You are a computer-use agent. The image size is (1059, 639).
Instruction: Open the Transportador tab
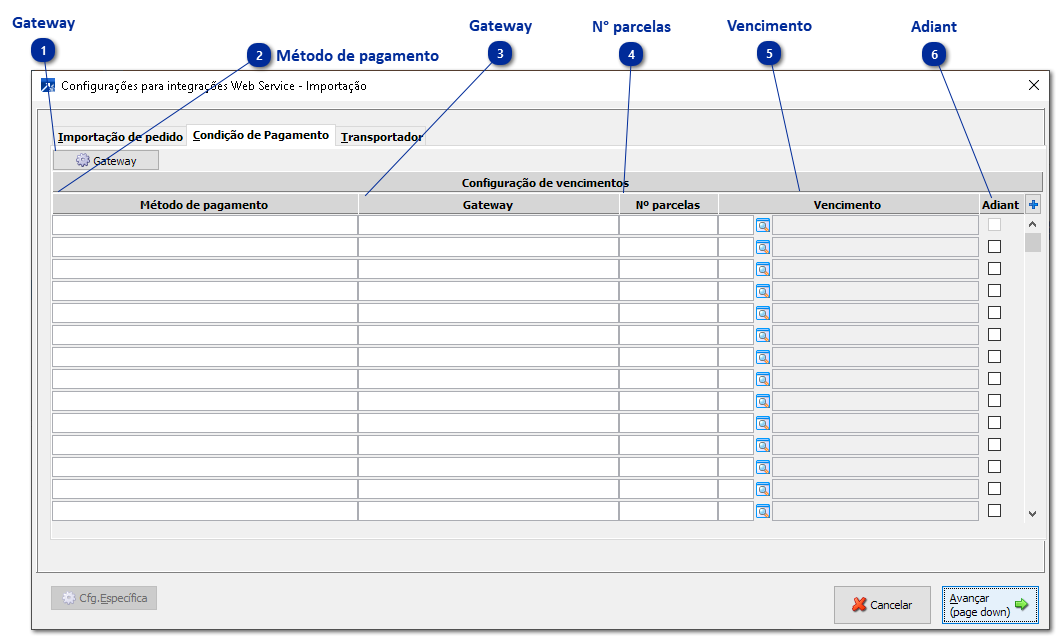point(381,136)
